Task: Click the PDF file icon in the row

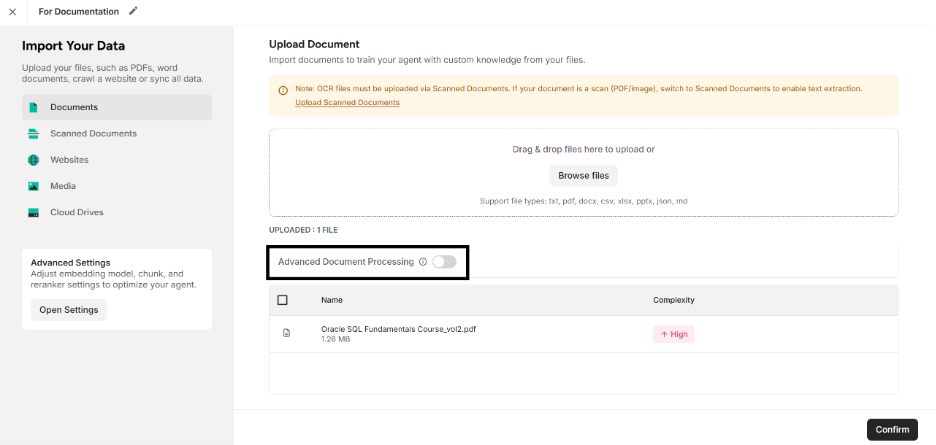Action: point(286,333)
